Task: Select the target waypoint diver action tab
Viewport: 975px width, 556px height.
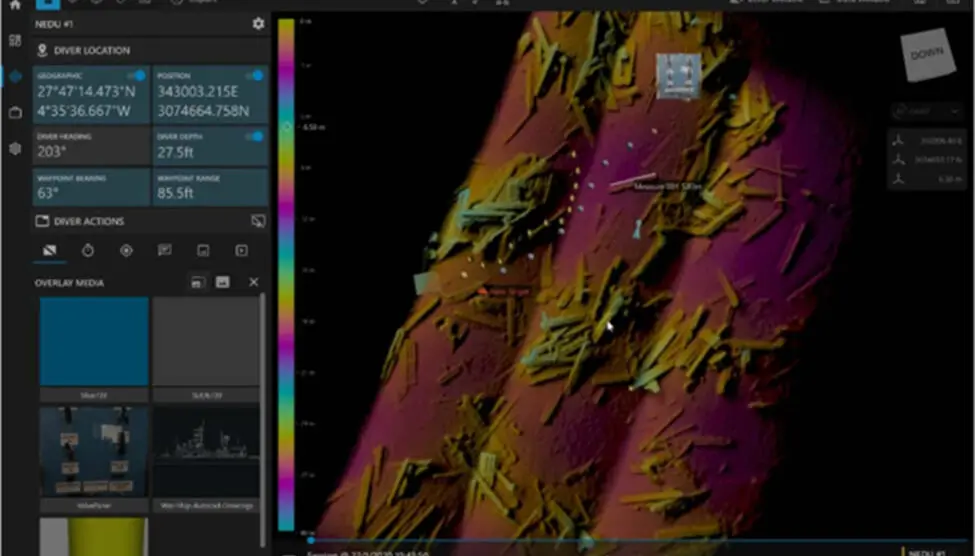Action: coord(126,251)
